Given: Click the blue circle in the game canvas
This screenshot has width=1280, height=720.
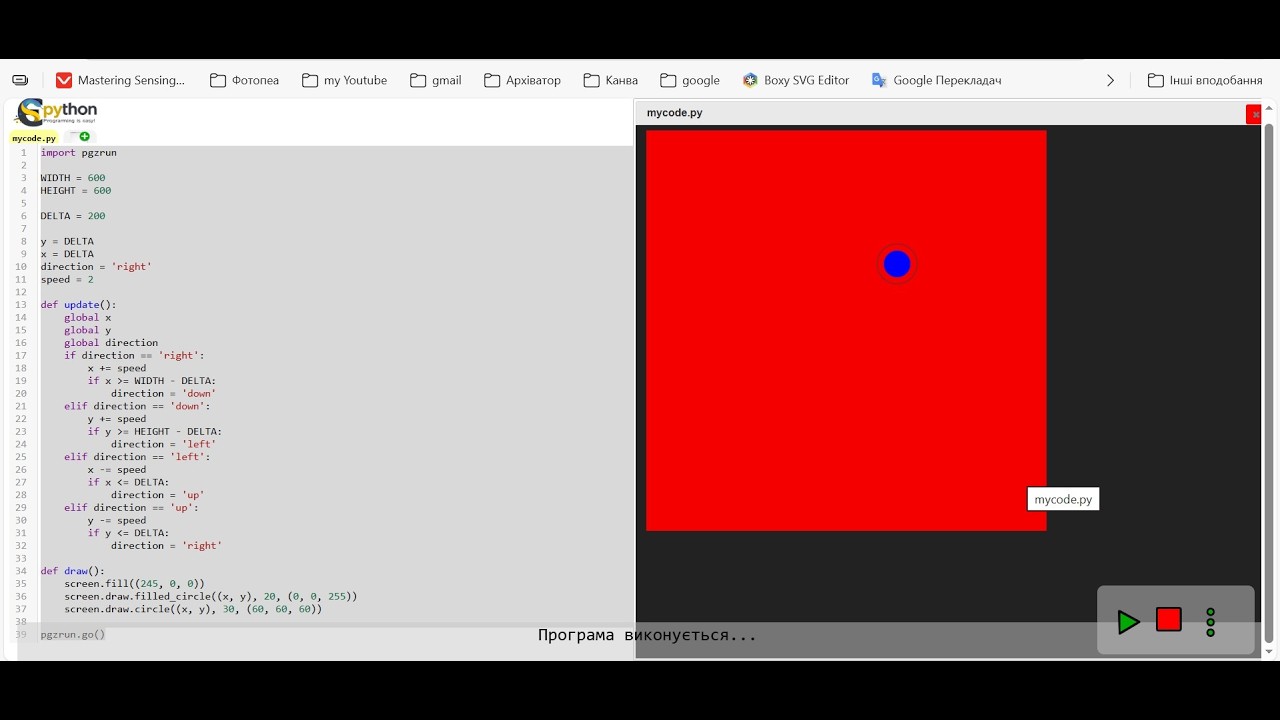Looking at the screenshot, I should tap(897, 264).
